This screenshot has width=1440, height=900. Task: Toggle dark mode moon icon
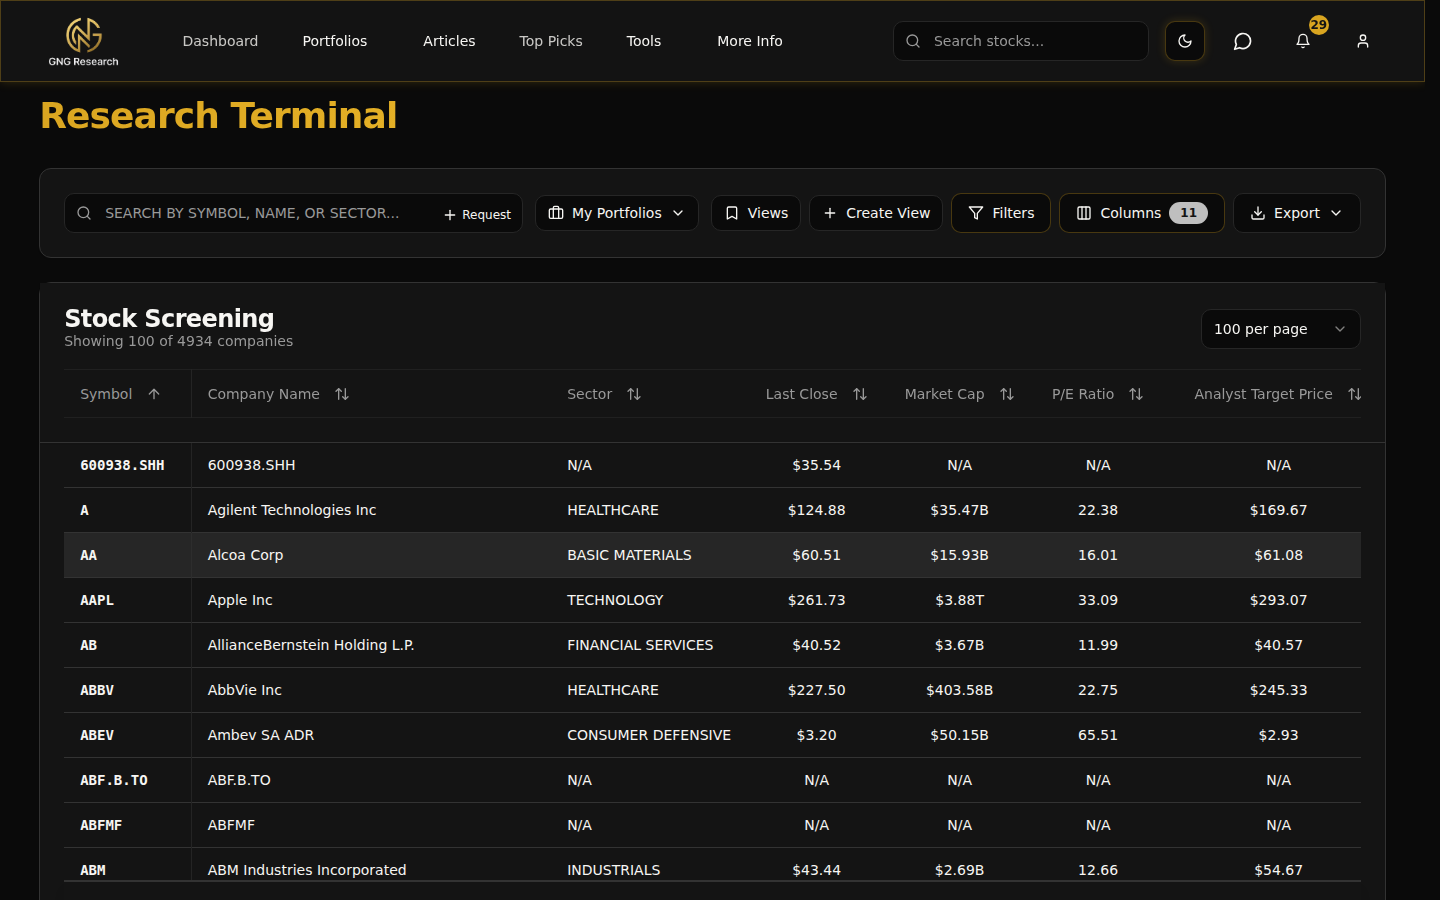click(x=1185, y=41)
